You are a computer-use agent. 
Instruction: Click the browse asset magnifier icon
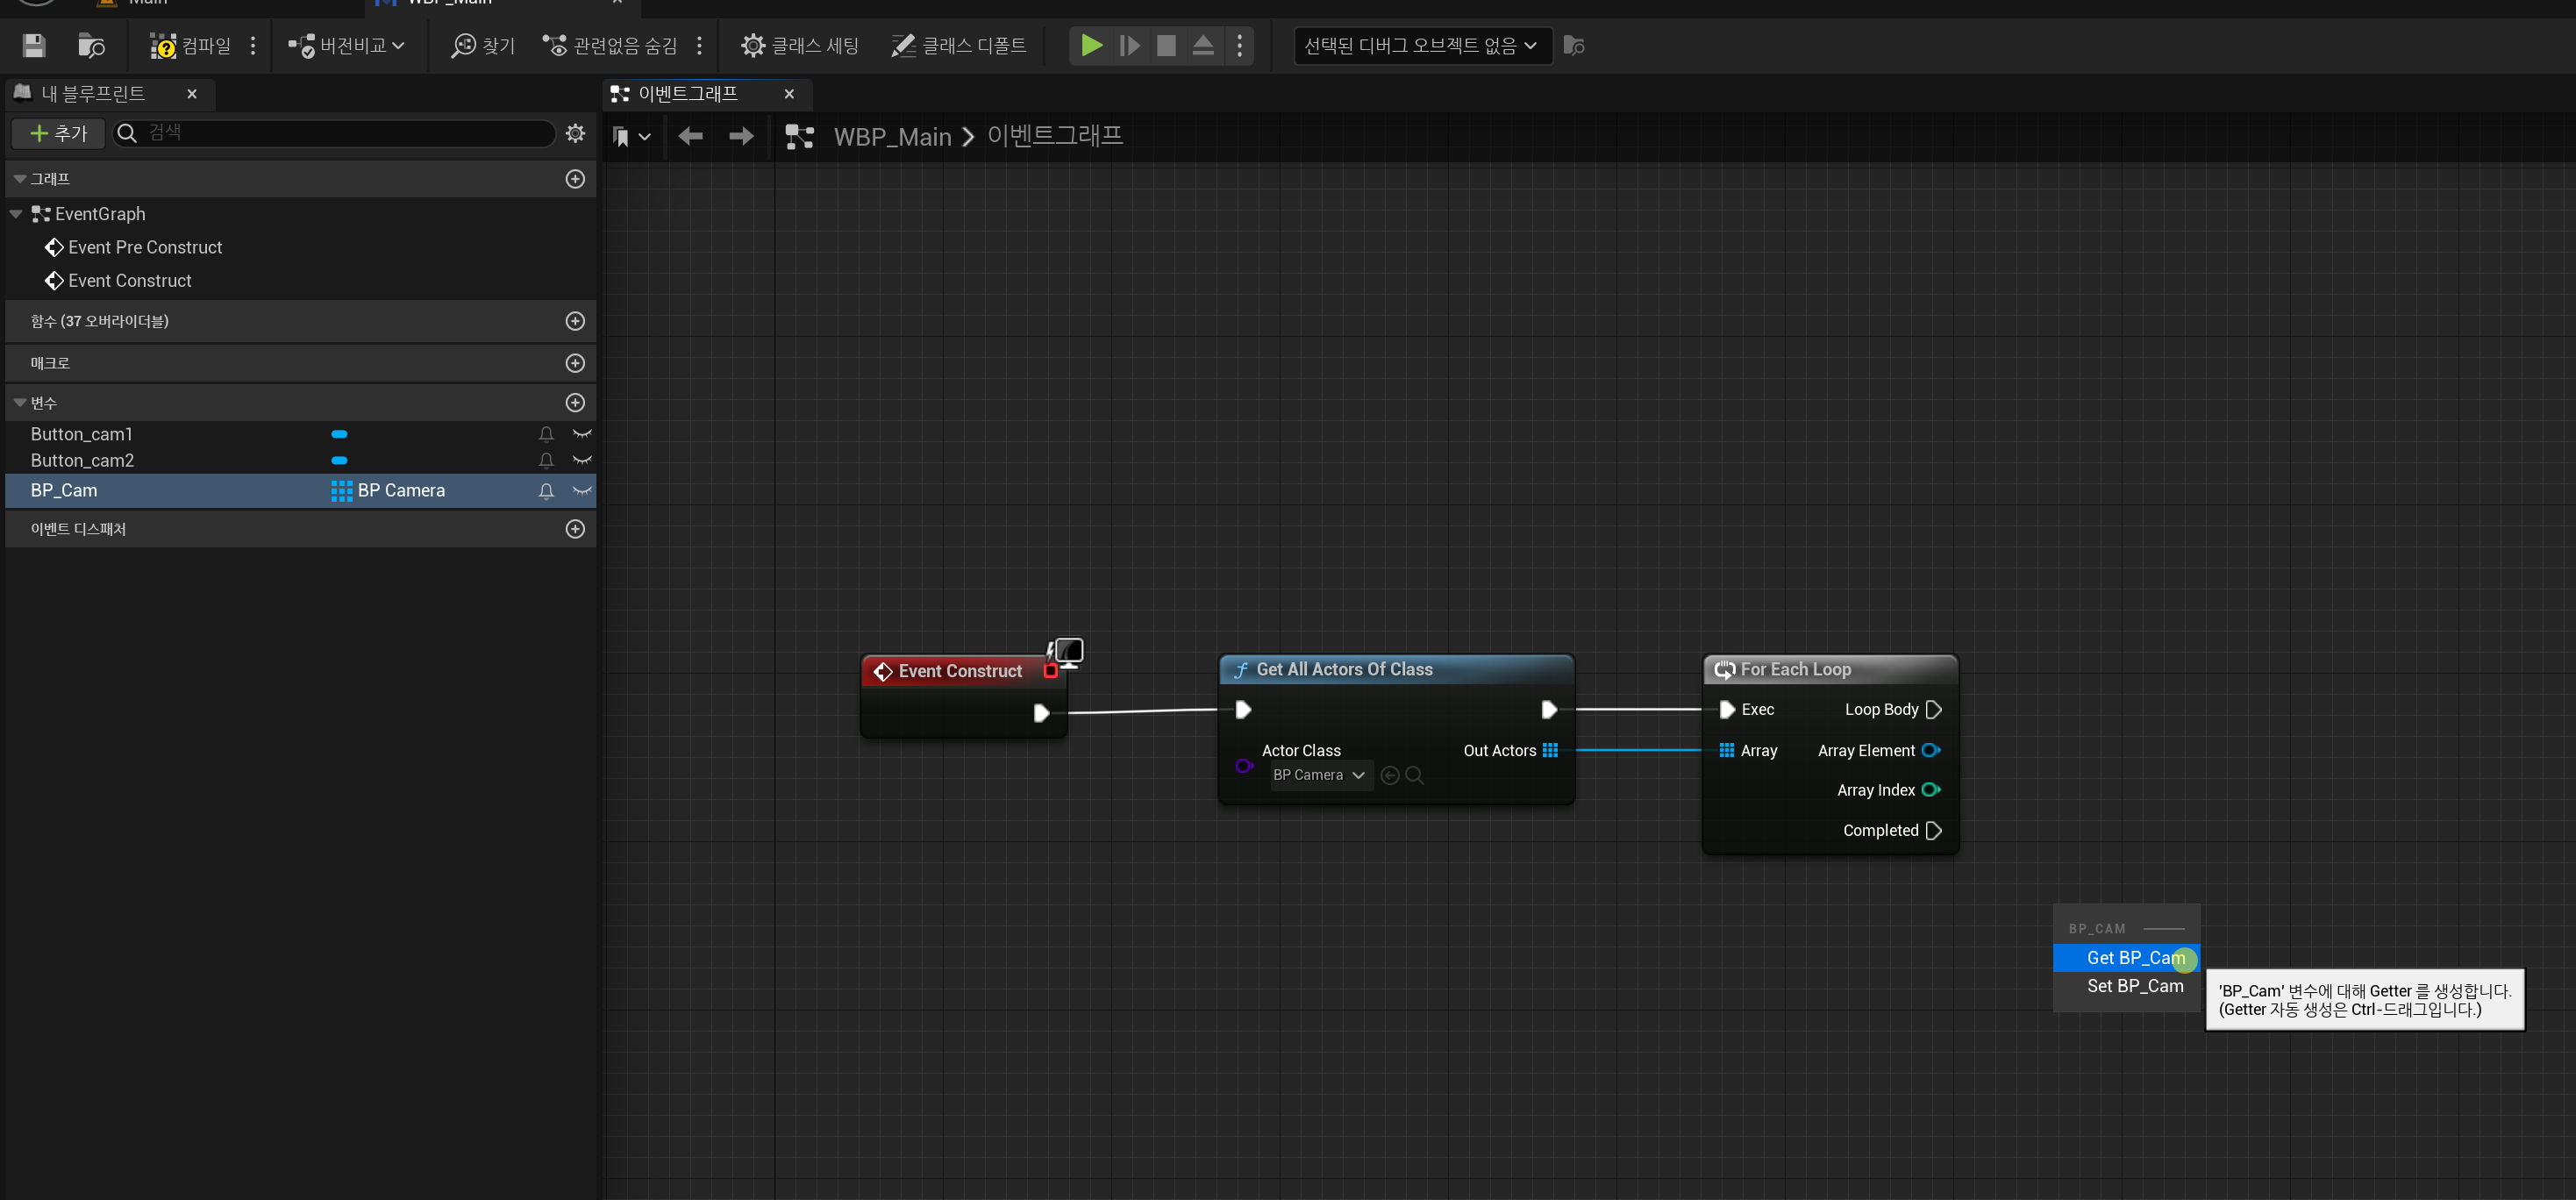tap(1415, 775)
